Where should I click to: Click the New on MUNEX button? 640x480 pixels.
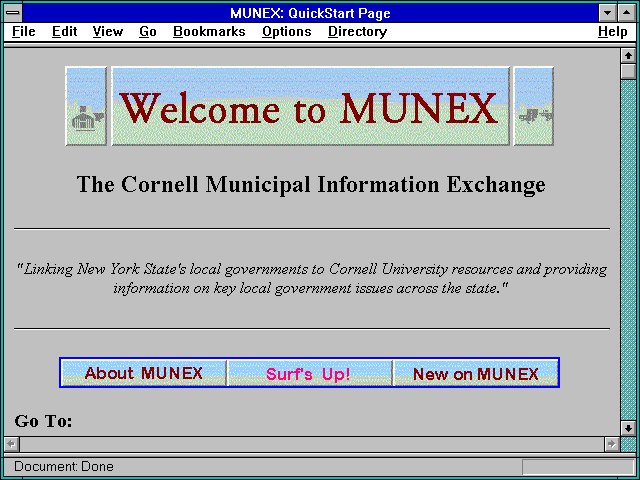click(x=476, y=373)
